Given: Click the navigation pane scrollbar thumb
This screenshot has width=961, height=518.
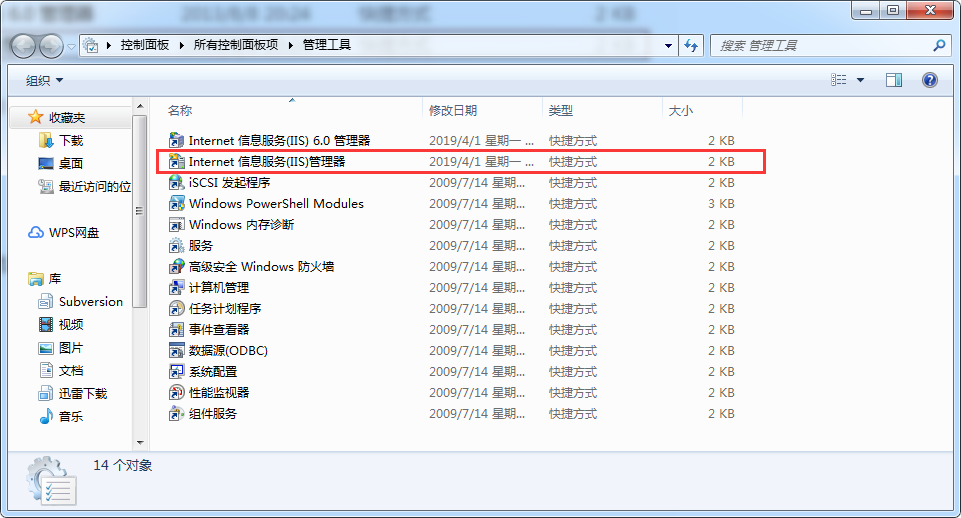Looking at the screenshot, I should click(x=140, y=211).
